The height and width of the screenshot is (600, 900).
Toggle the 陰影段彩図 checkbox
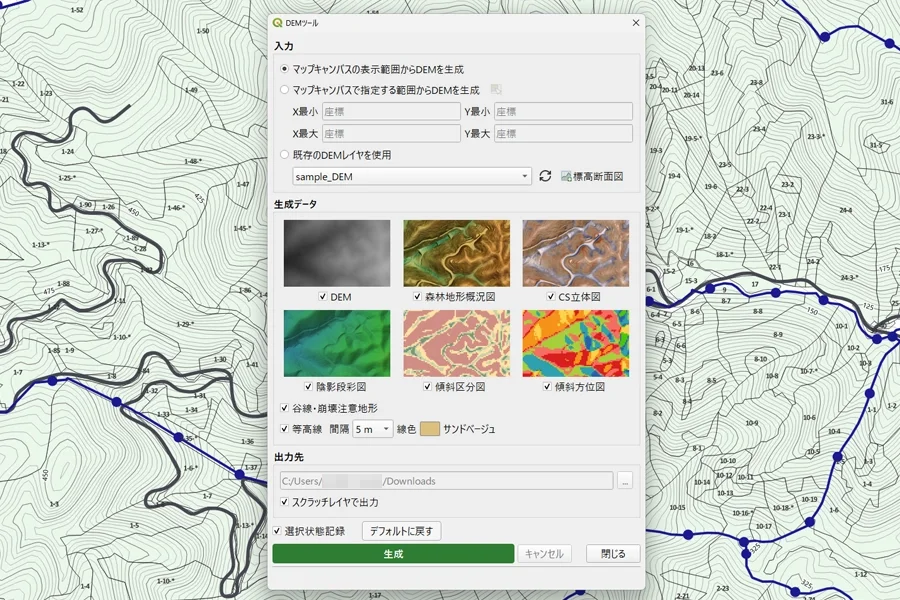tap(308, 386)
